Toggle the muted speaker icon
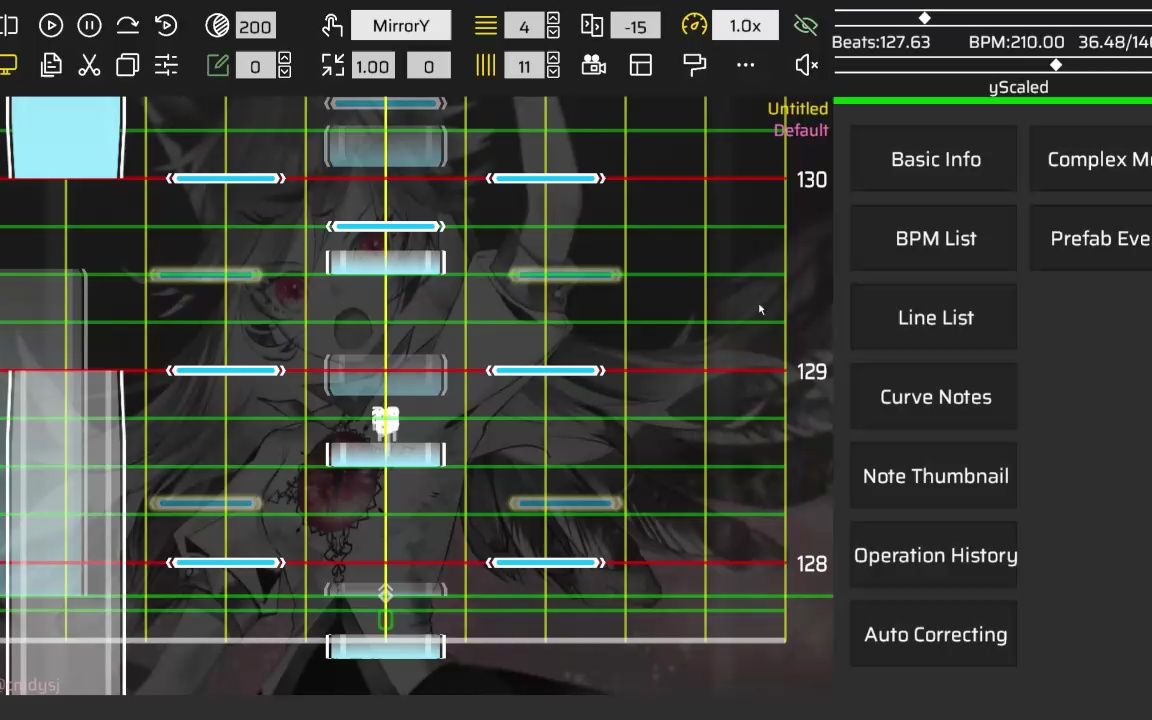The width and height of the screenshot is (1152, 720). point(807,65)
